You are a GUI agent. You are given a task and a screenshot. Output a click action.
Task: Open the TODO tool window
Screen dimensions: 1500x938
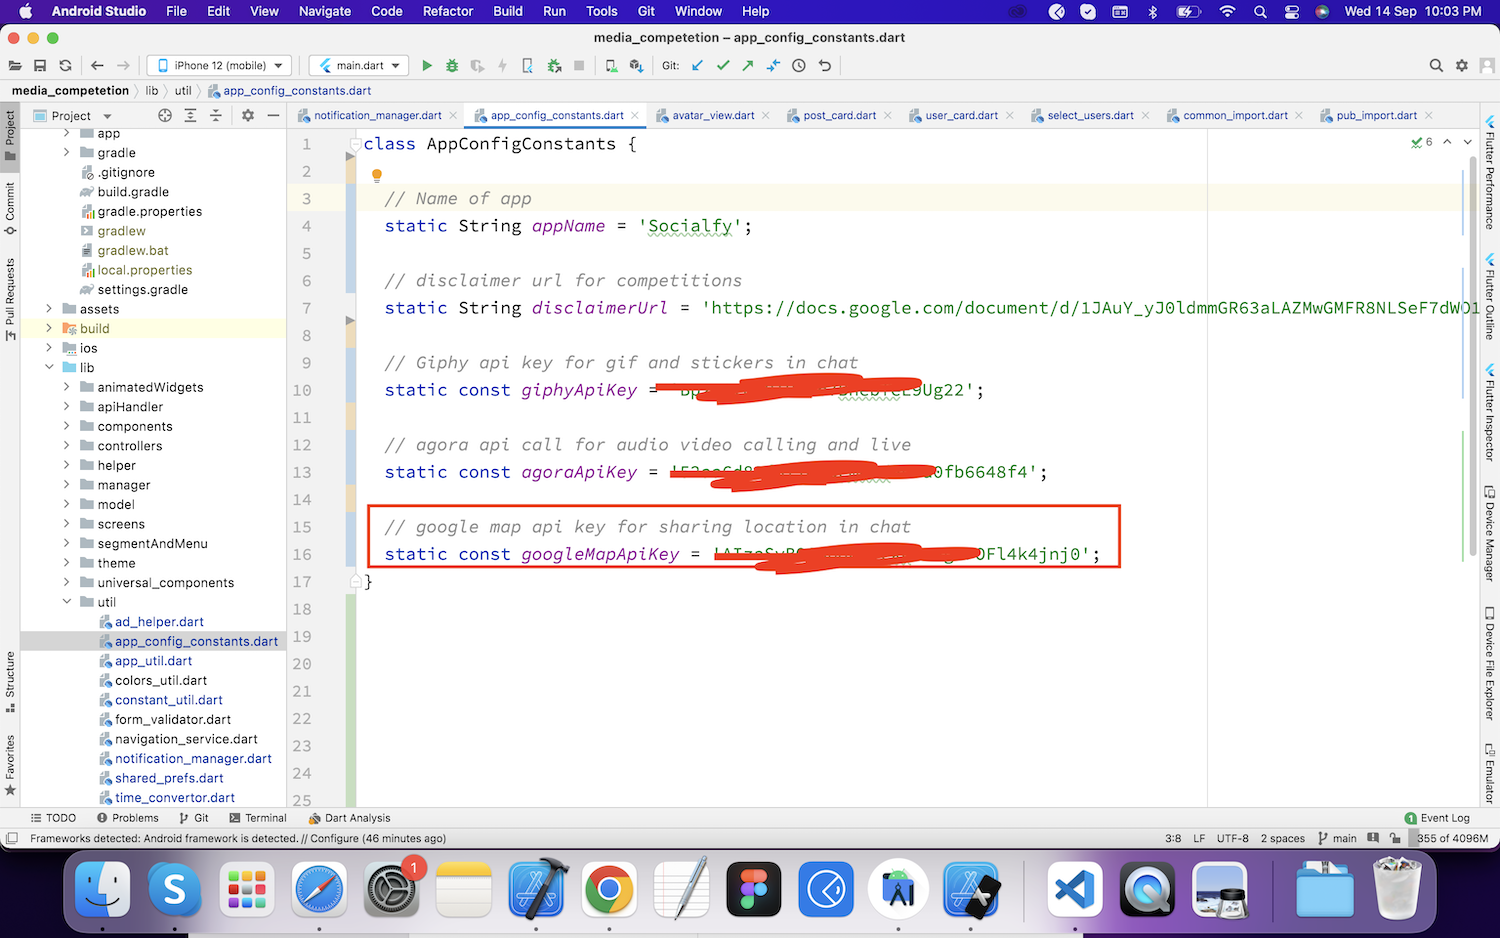(53, 818)
